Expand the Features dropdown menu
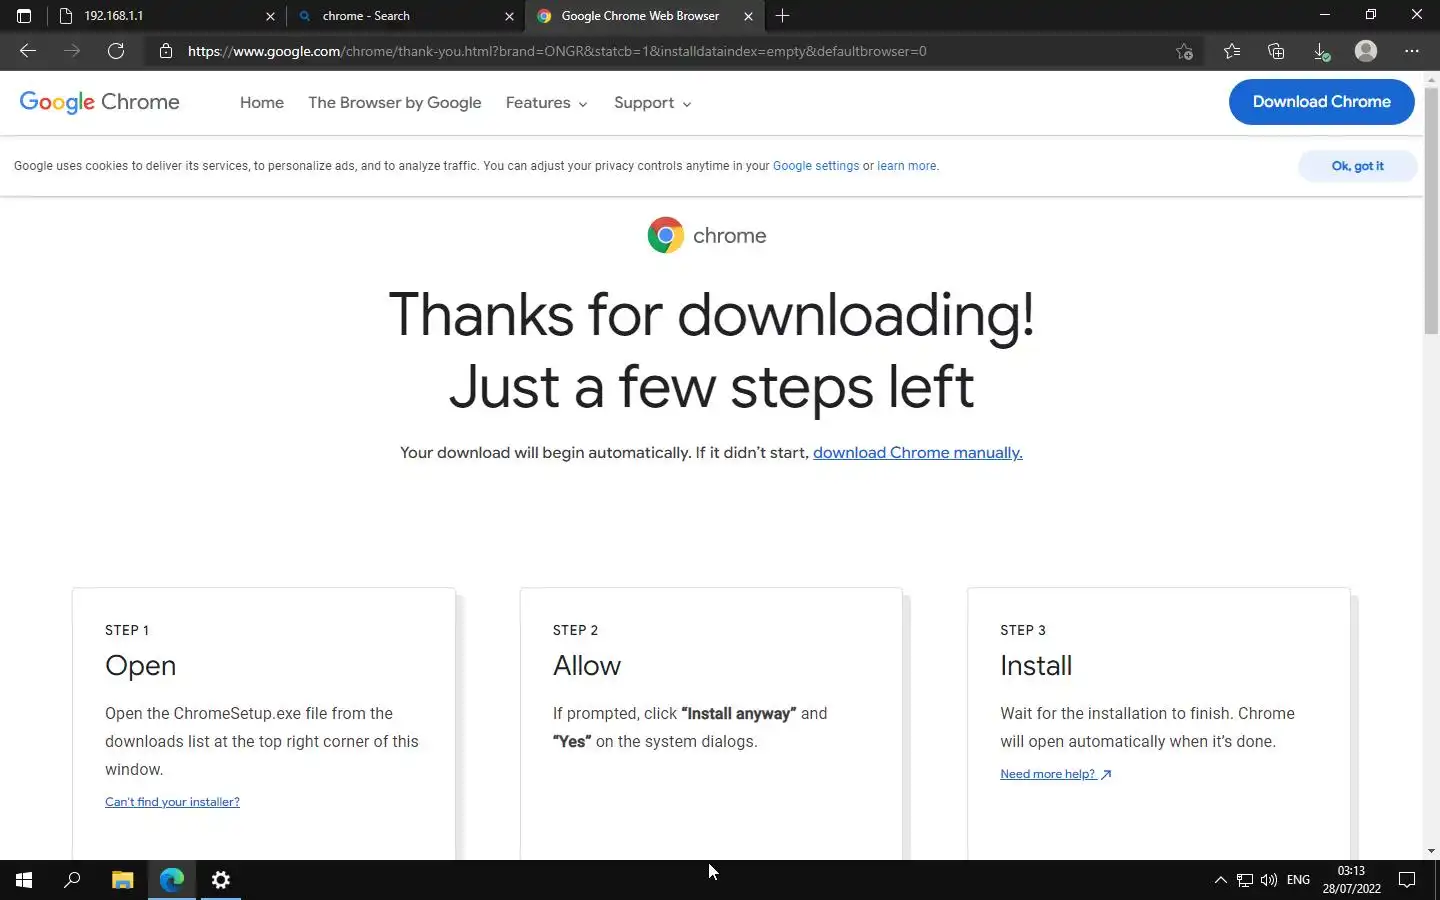The height and width of the screenshot is (900, 1440). (x=546, y=102)
